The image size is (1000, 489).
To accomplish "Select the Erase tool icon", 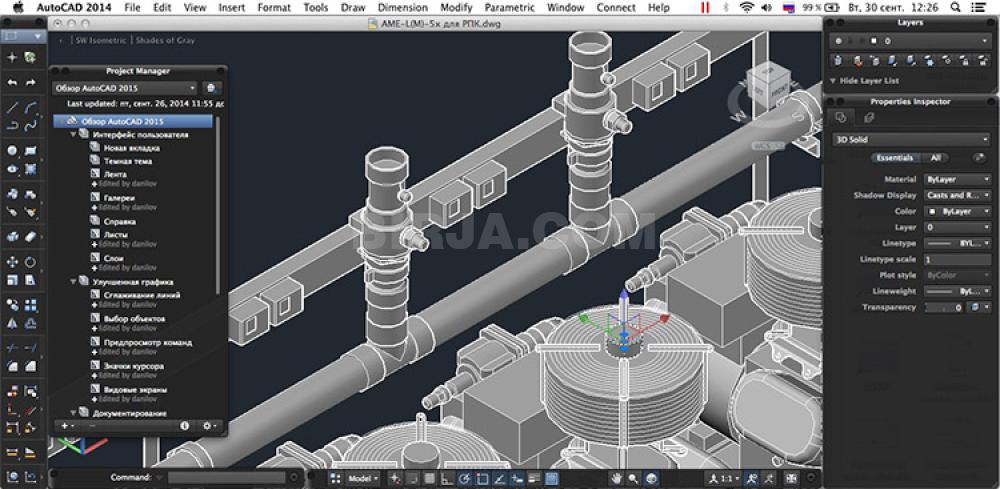I will tap(30, 237).
